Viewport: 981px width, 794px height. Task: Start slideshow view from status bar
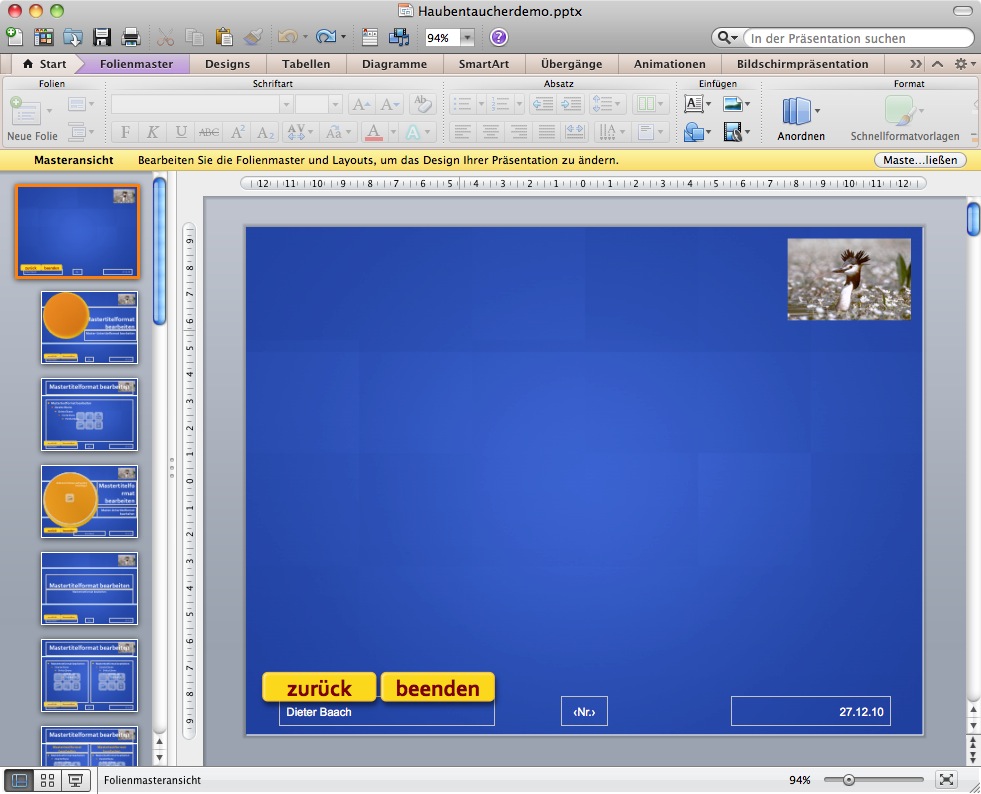click(x=75, y=781)
